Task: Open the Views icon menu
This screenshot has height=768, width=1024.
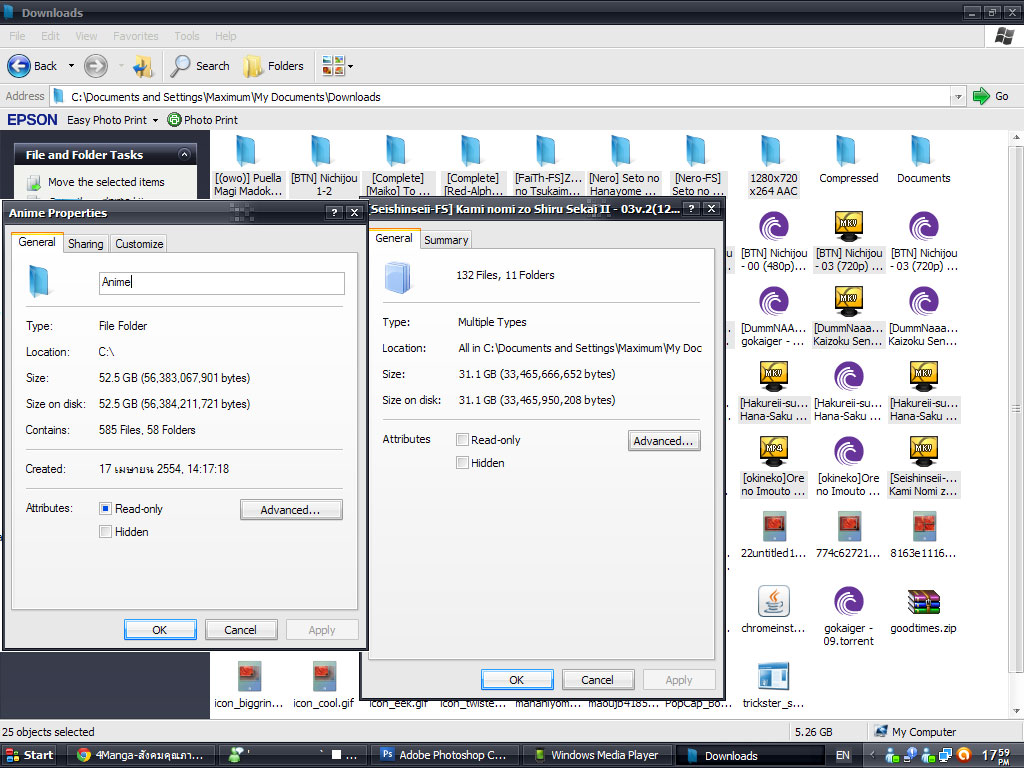Action: pyautogui.click(x=338, y=66)
